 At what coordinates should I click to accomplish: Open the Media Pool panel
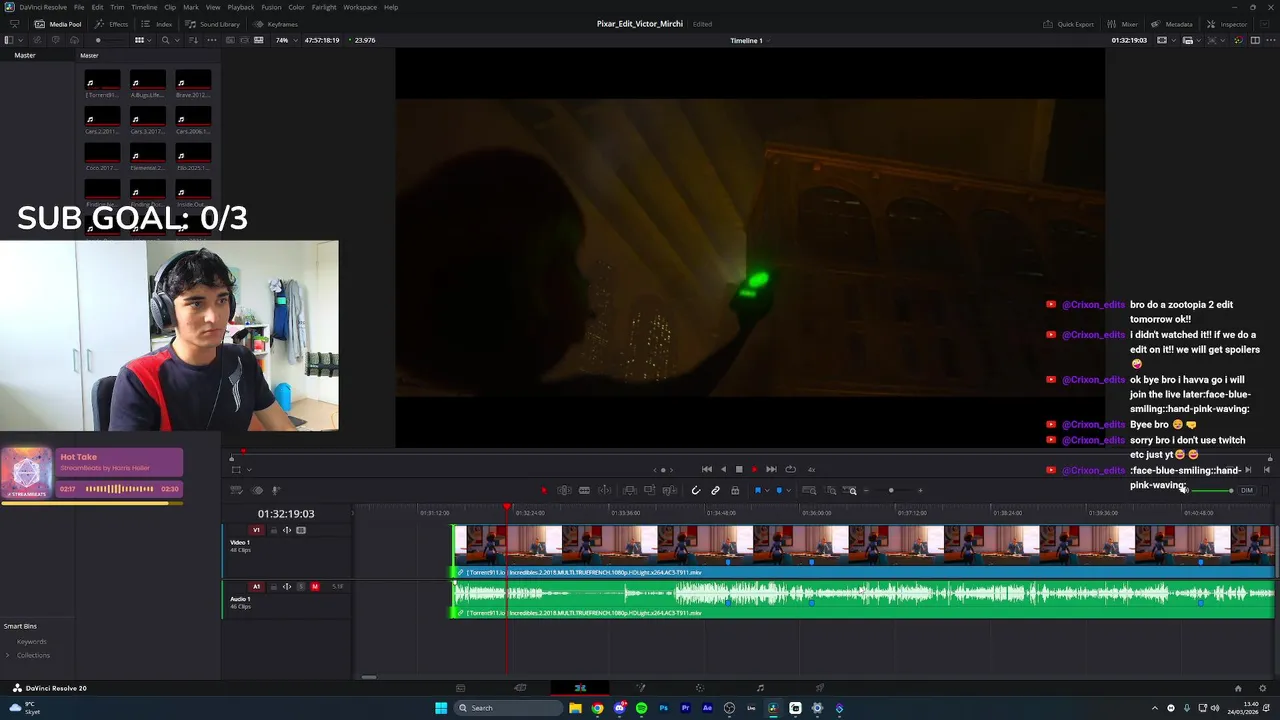(59, 24)
